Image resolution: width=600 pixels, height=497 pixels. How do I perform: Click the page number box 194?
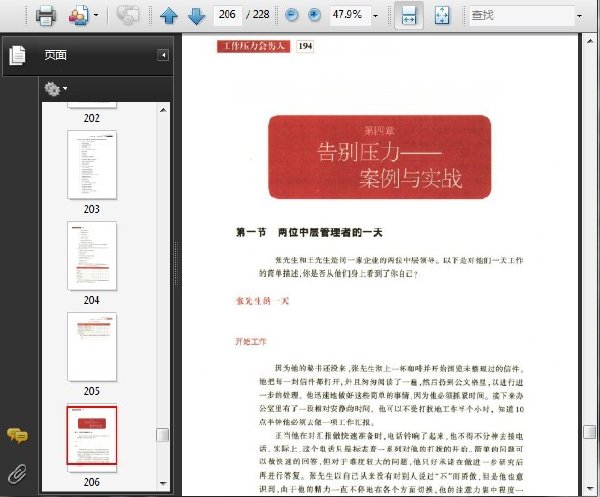305,46
